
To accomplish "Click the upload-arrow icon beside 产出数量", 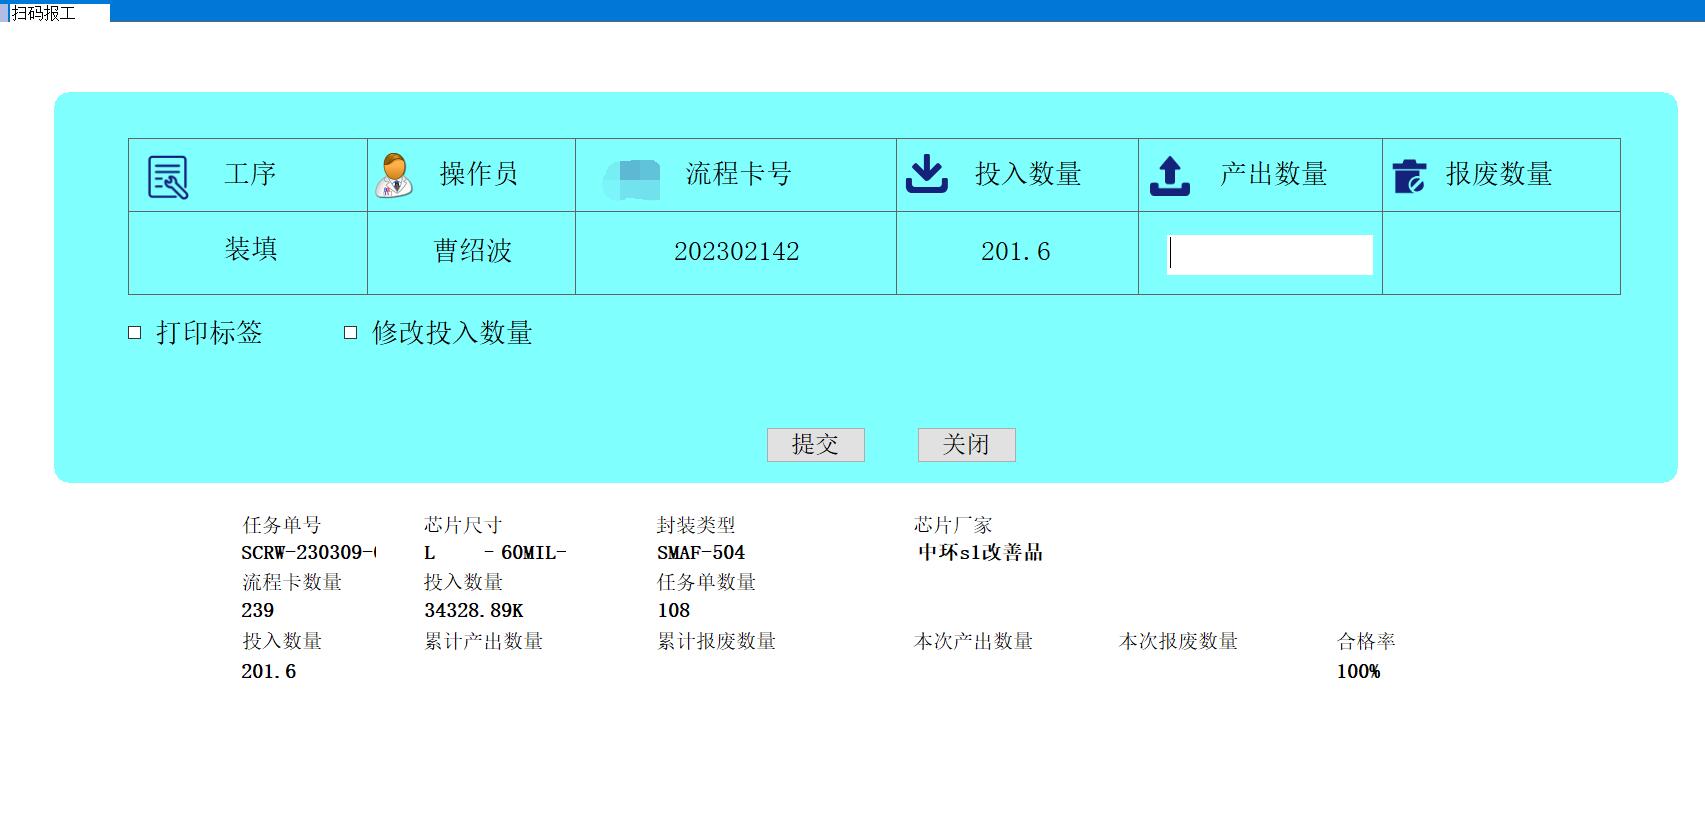I will click(1169, 176).
